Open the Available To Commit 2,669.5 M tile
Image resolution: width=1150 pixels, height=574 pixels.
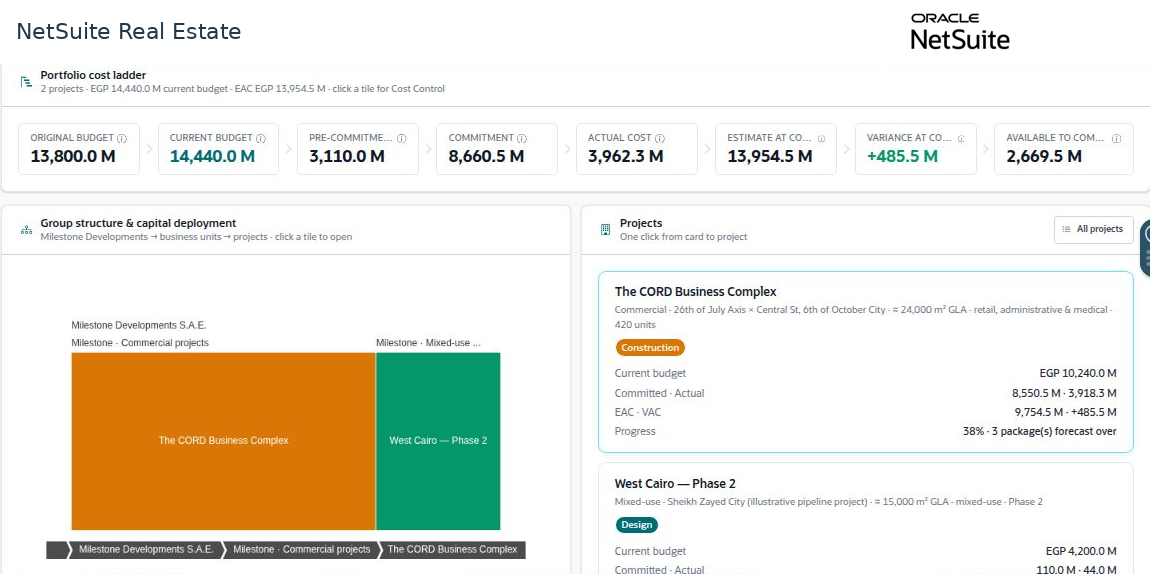1063,149
